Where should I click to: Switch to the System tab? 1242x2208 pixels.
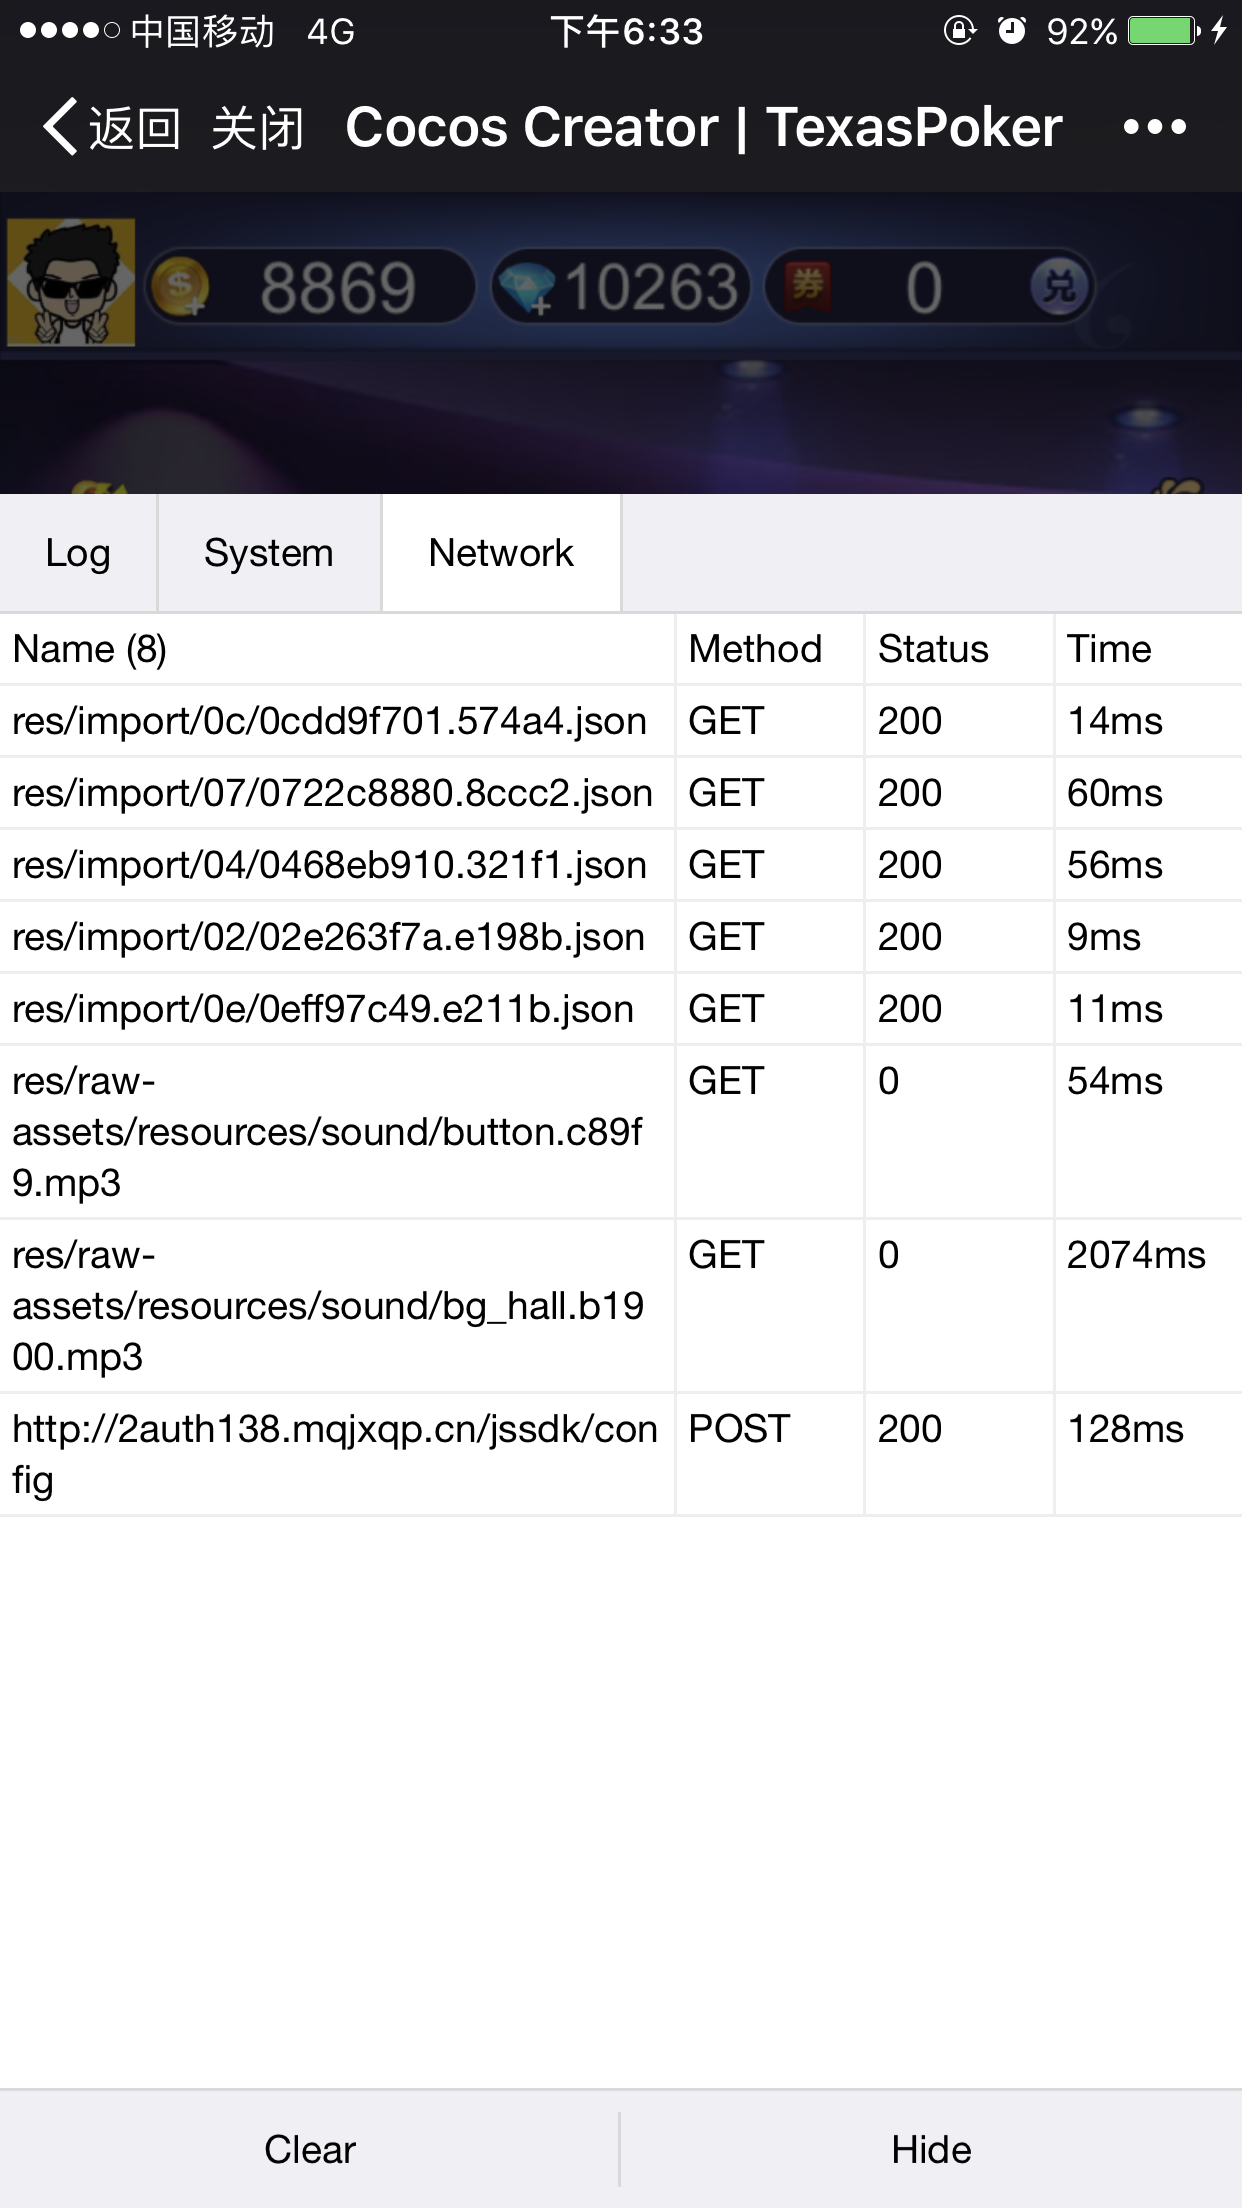[x=269, y=553]
